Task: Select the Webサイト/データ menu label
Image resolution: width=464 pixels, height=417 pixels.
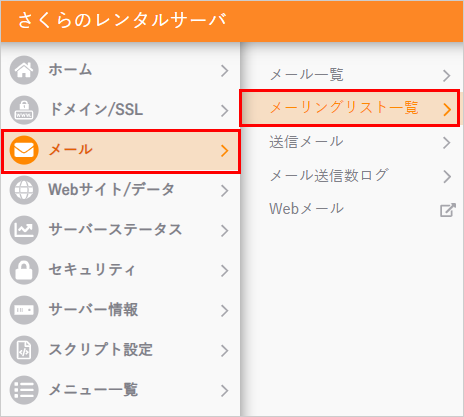Action: (111, 189)
